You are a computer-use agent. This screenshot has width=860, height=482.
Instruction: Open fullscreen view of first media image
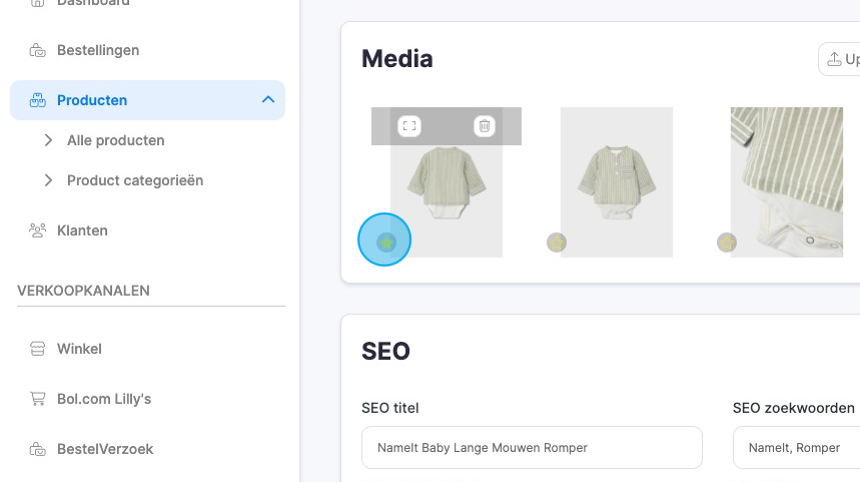pos(409,126)
